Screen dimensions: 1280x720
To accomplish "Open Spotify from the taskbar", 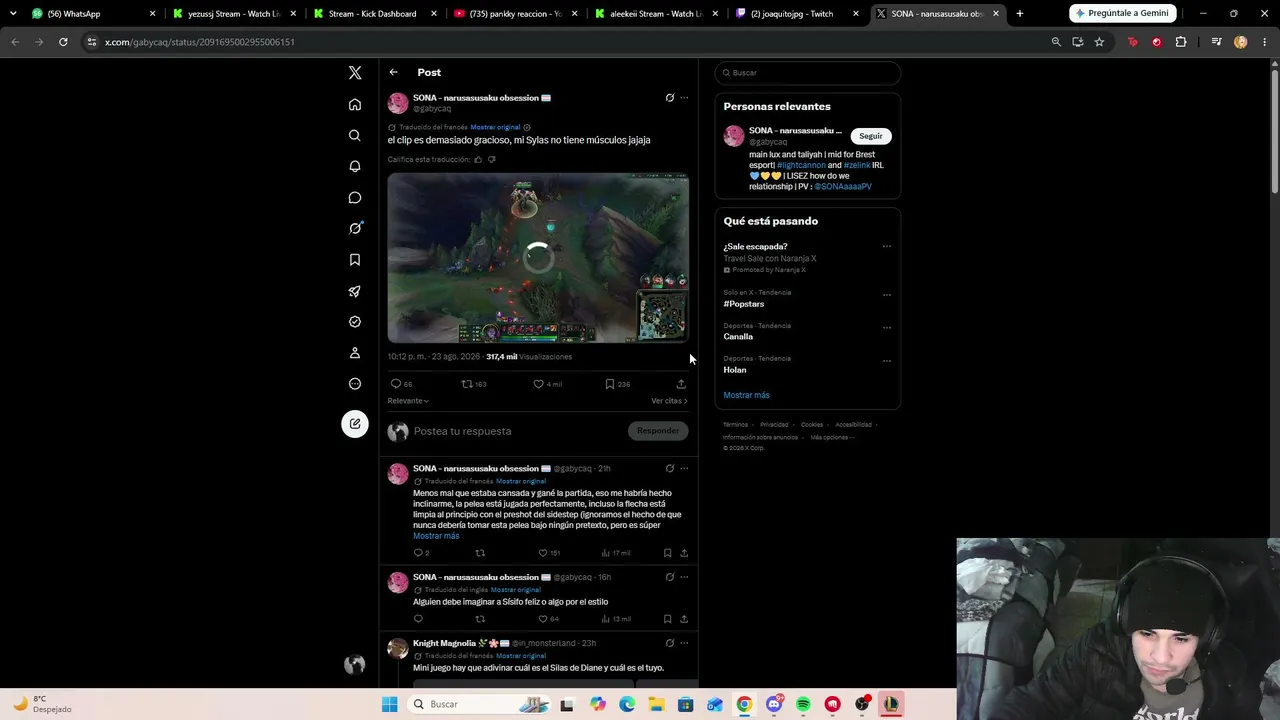I will [803, 704].
